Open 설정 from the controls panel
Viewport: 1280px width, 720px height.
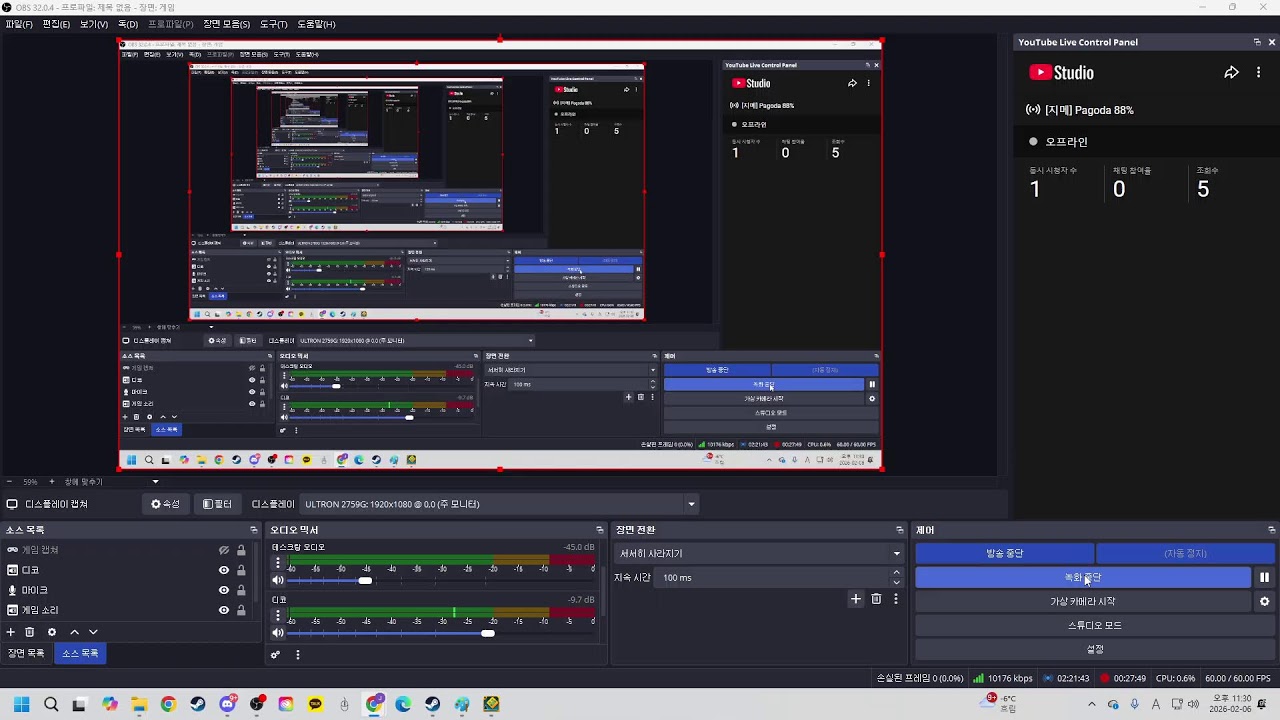click(x=1095, y=649)
